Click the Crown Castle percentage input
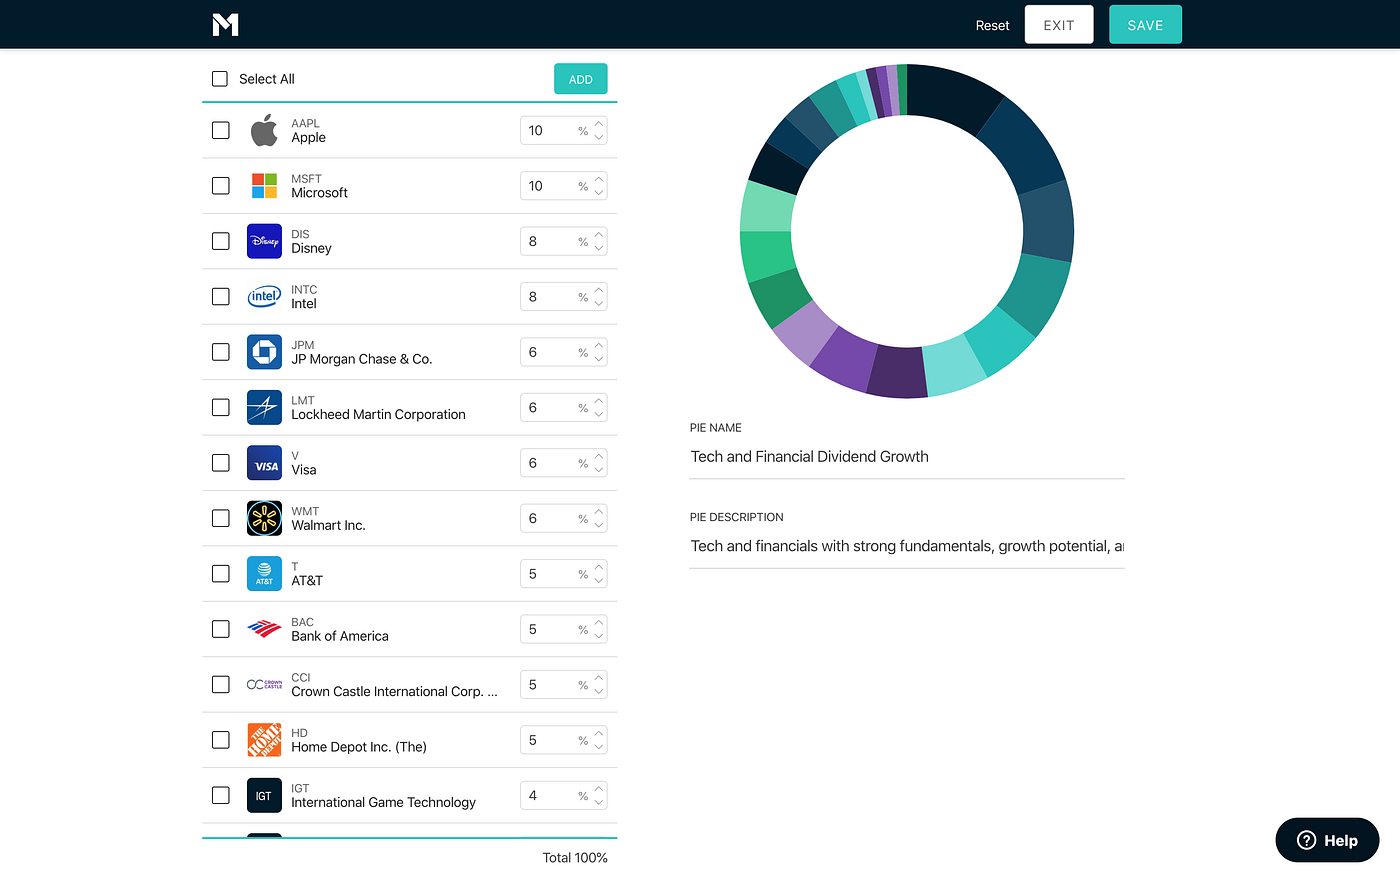This screenshot has height=875, width=1400. (x=563, y=685)
